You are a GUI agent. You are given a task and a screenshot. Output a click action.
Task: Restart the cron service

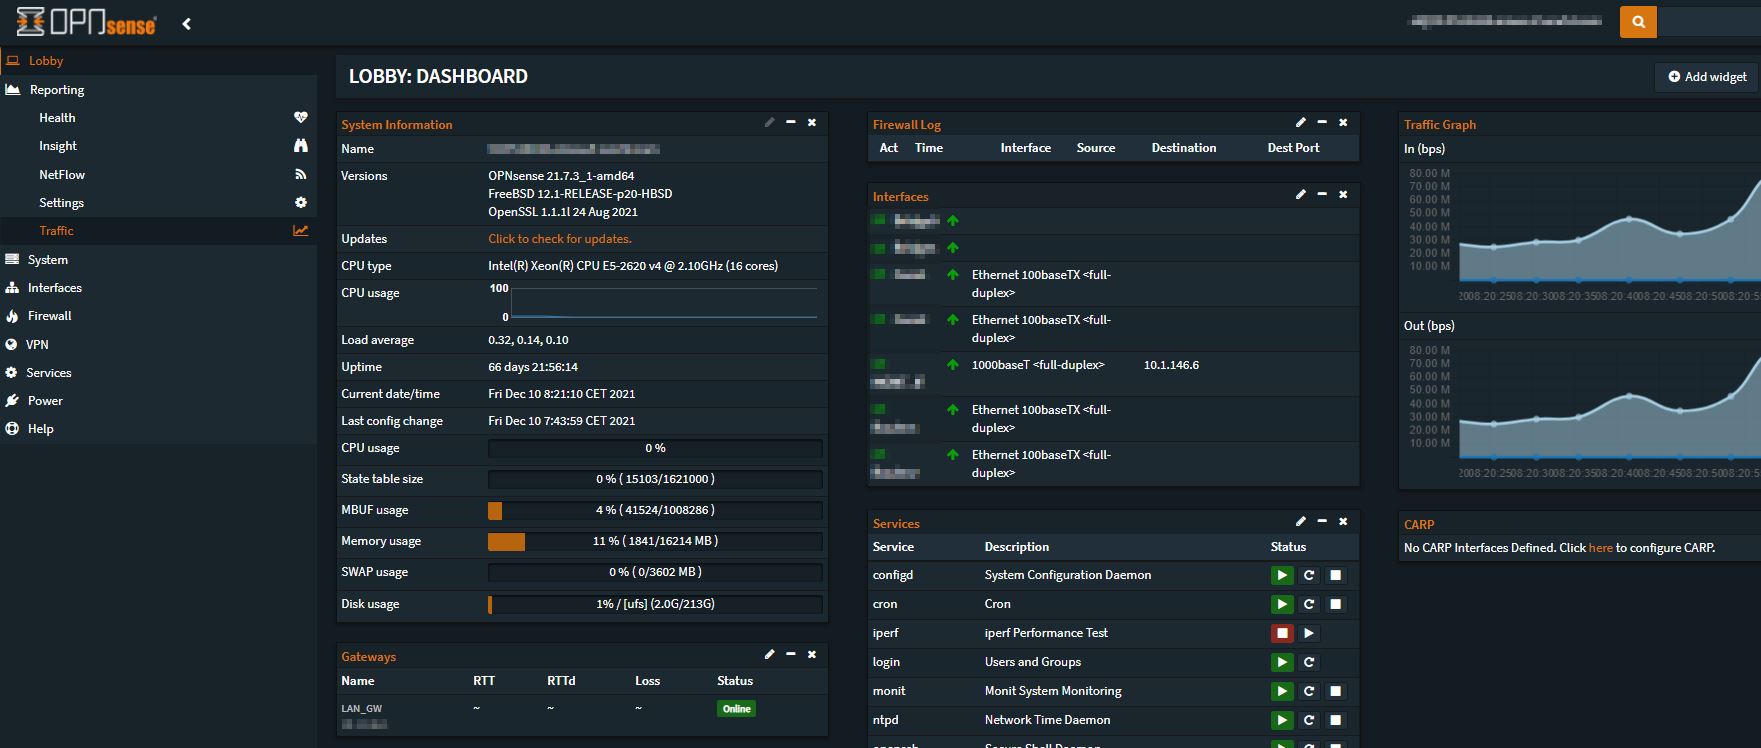click(x=1309, y=604)
